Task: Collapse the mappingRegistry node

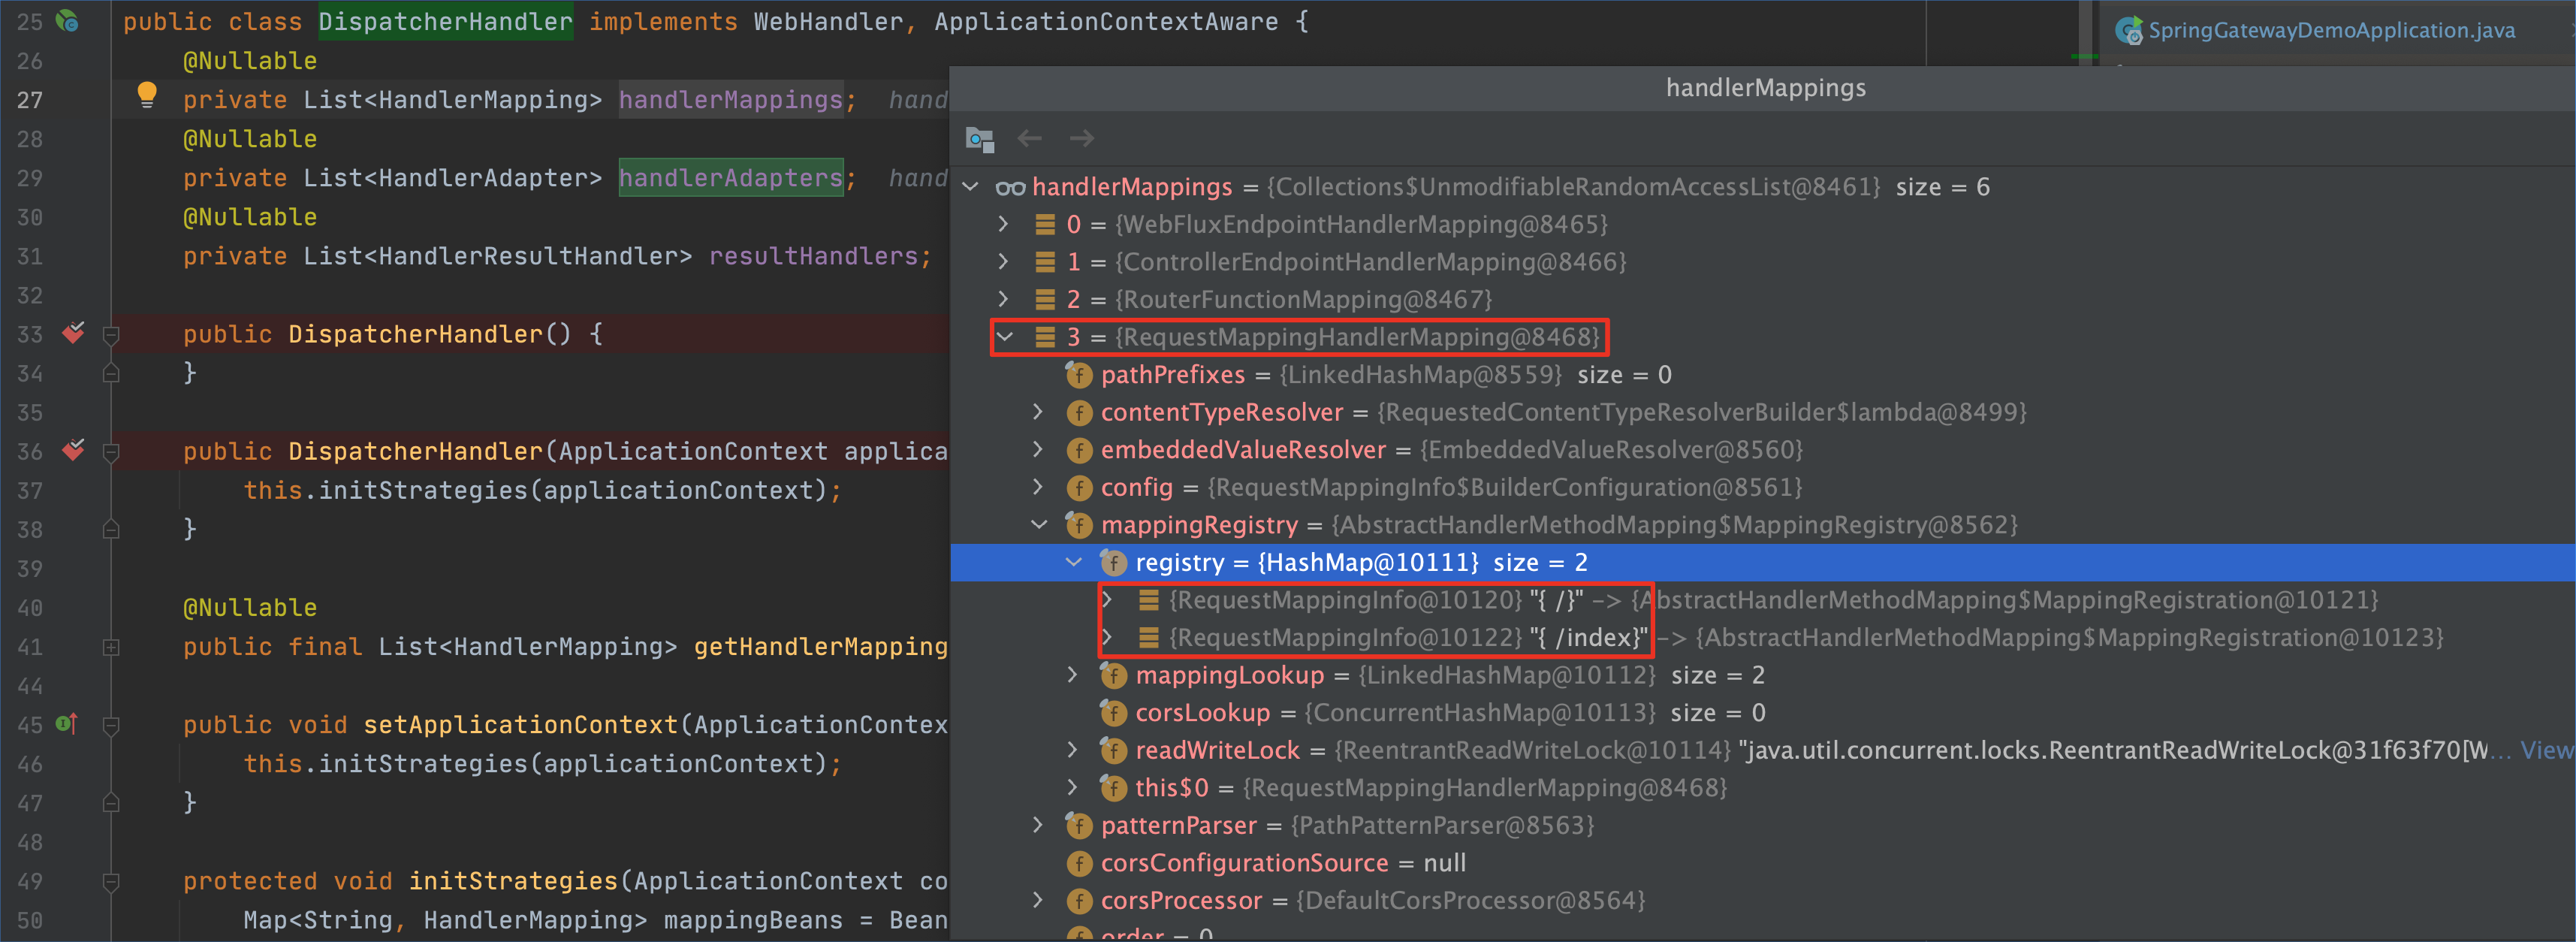Action: [1039, 525]
